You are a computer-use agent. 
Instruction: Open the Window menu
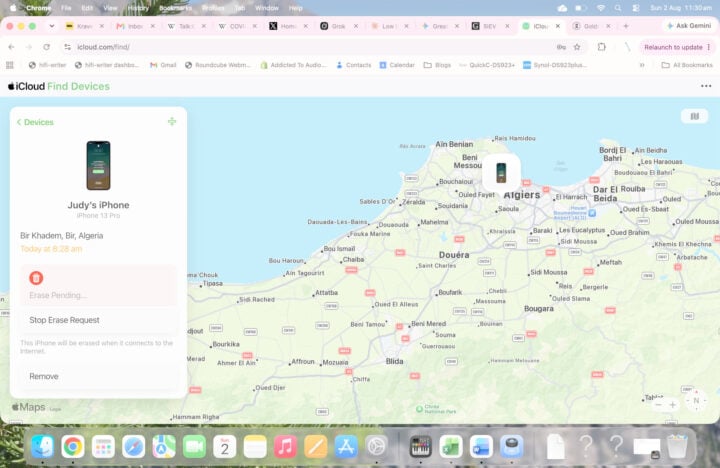coord(266,8)
